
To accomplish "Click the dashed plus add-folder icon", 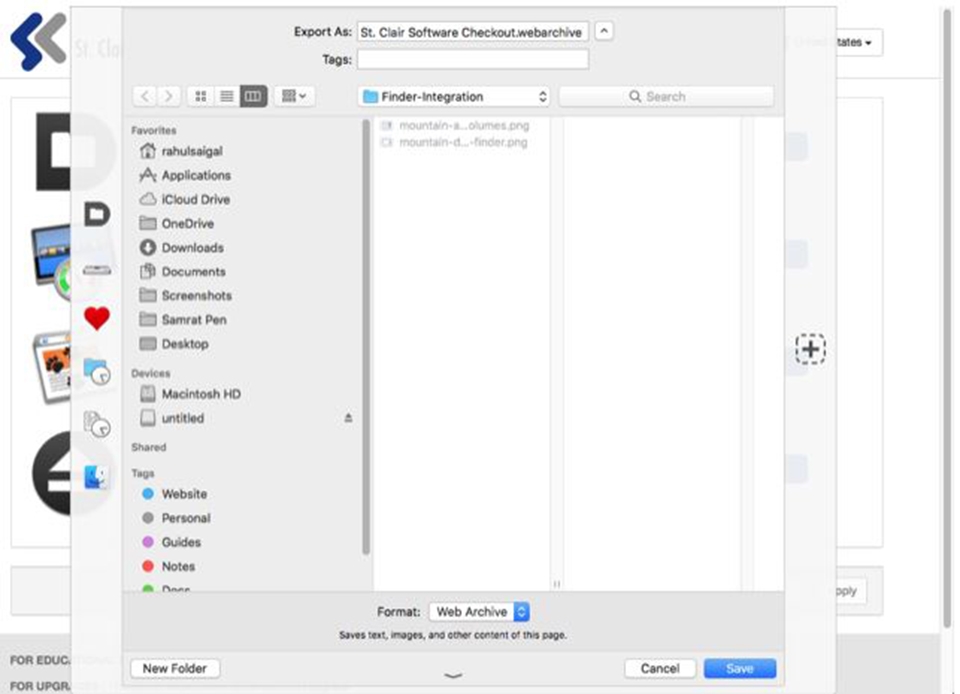I will point(810,349).
